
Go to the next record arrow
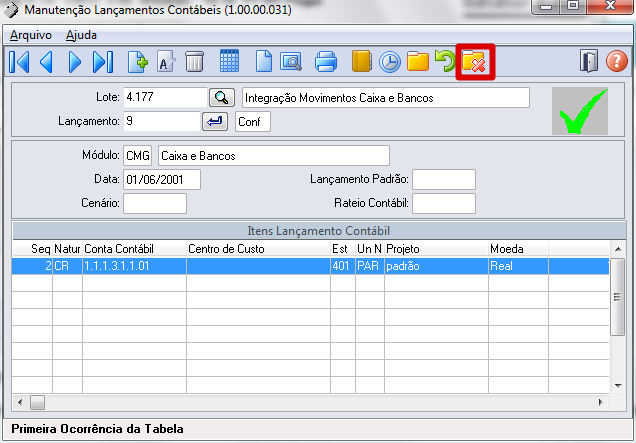[75, 62]
